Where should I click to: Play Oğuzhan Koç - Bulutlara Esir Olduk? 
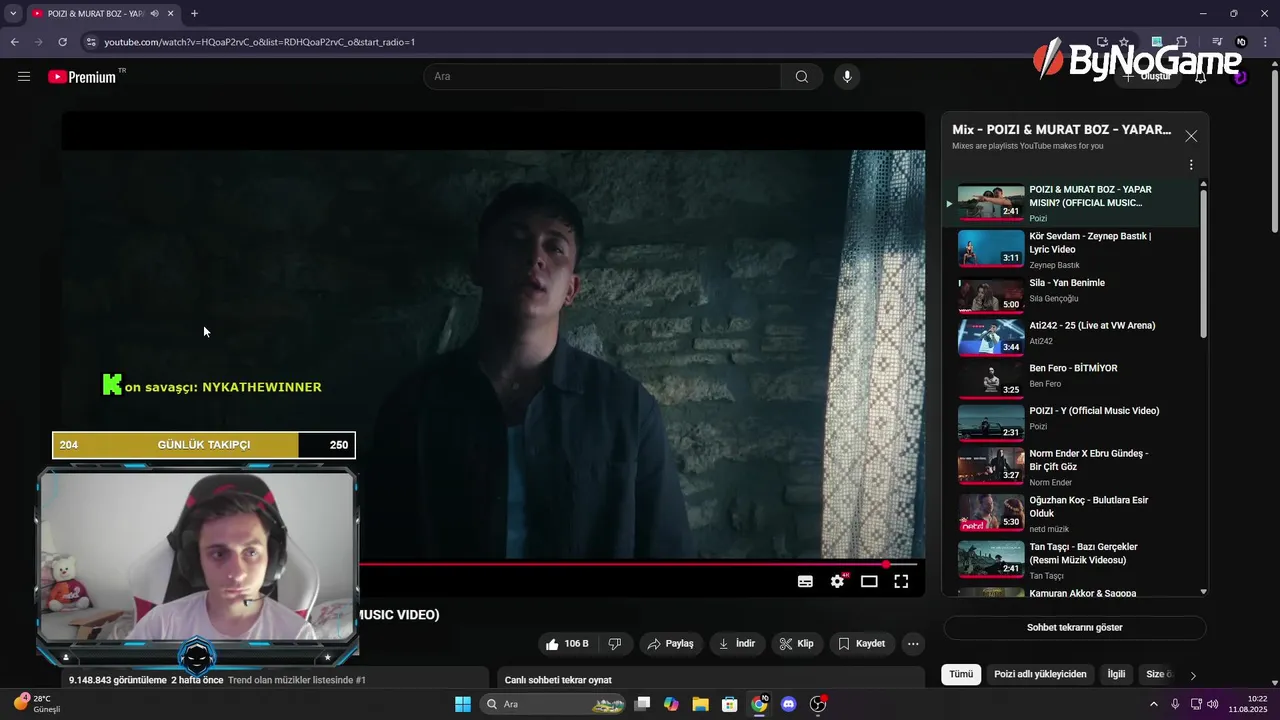(x=1070, y=512)
